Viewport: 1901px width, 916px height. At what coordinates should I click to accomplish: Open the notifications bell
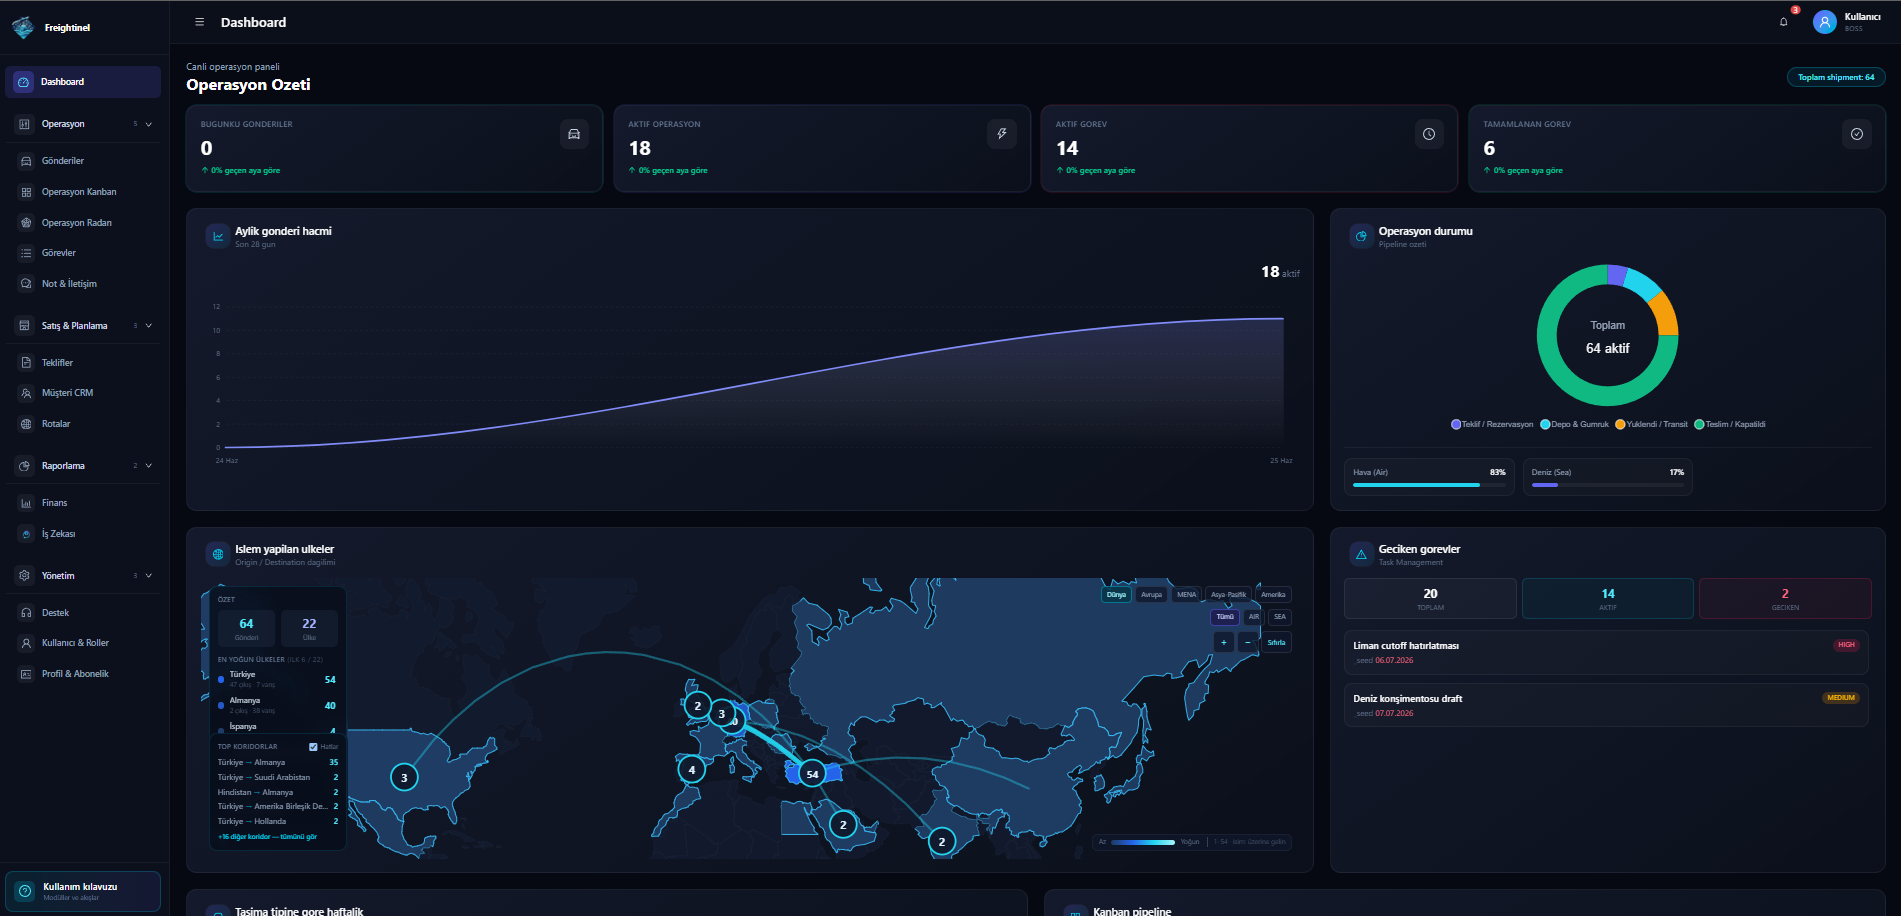point(1783,22)
